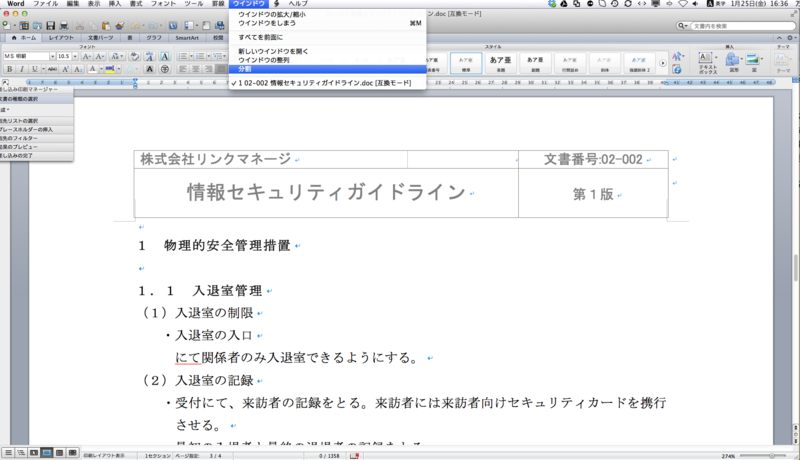Open the SmartArt ribbon tab
The height and width of the screenshot is (460, 800).
pos(187,38)
